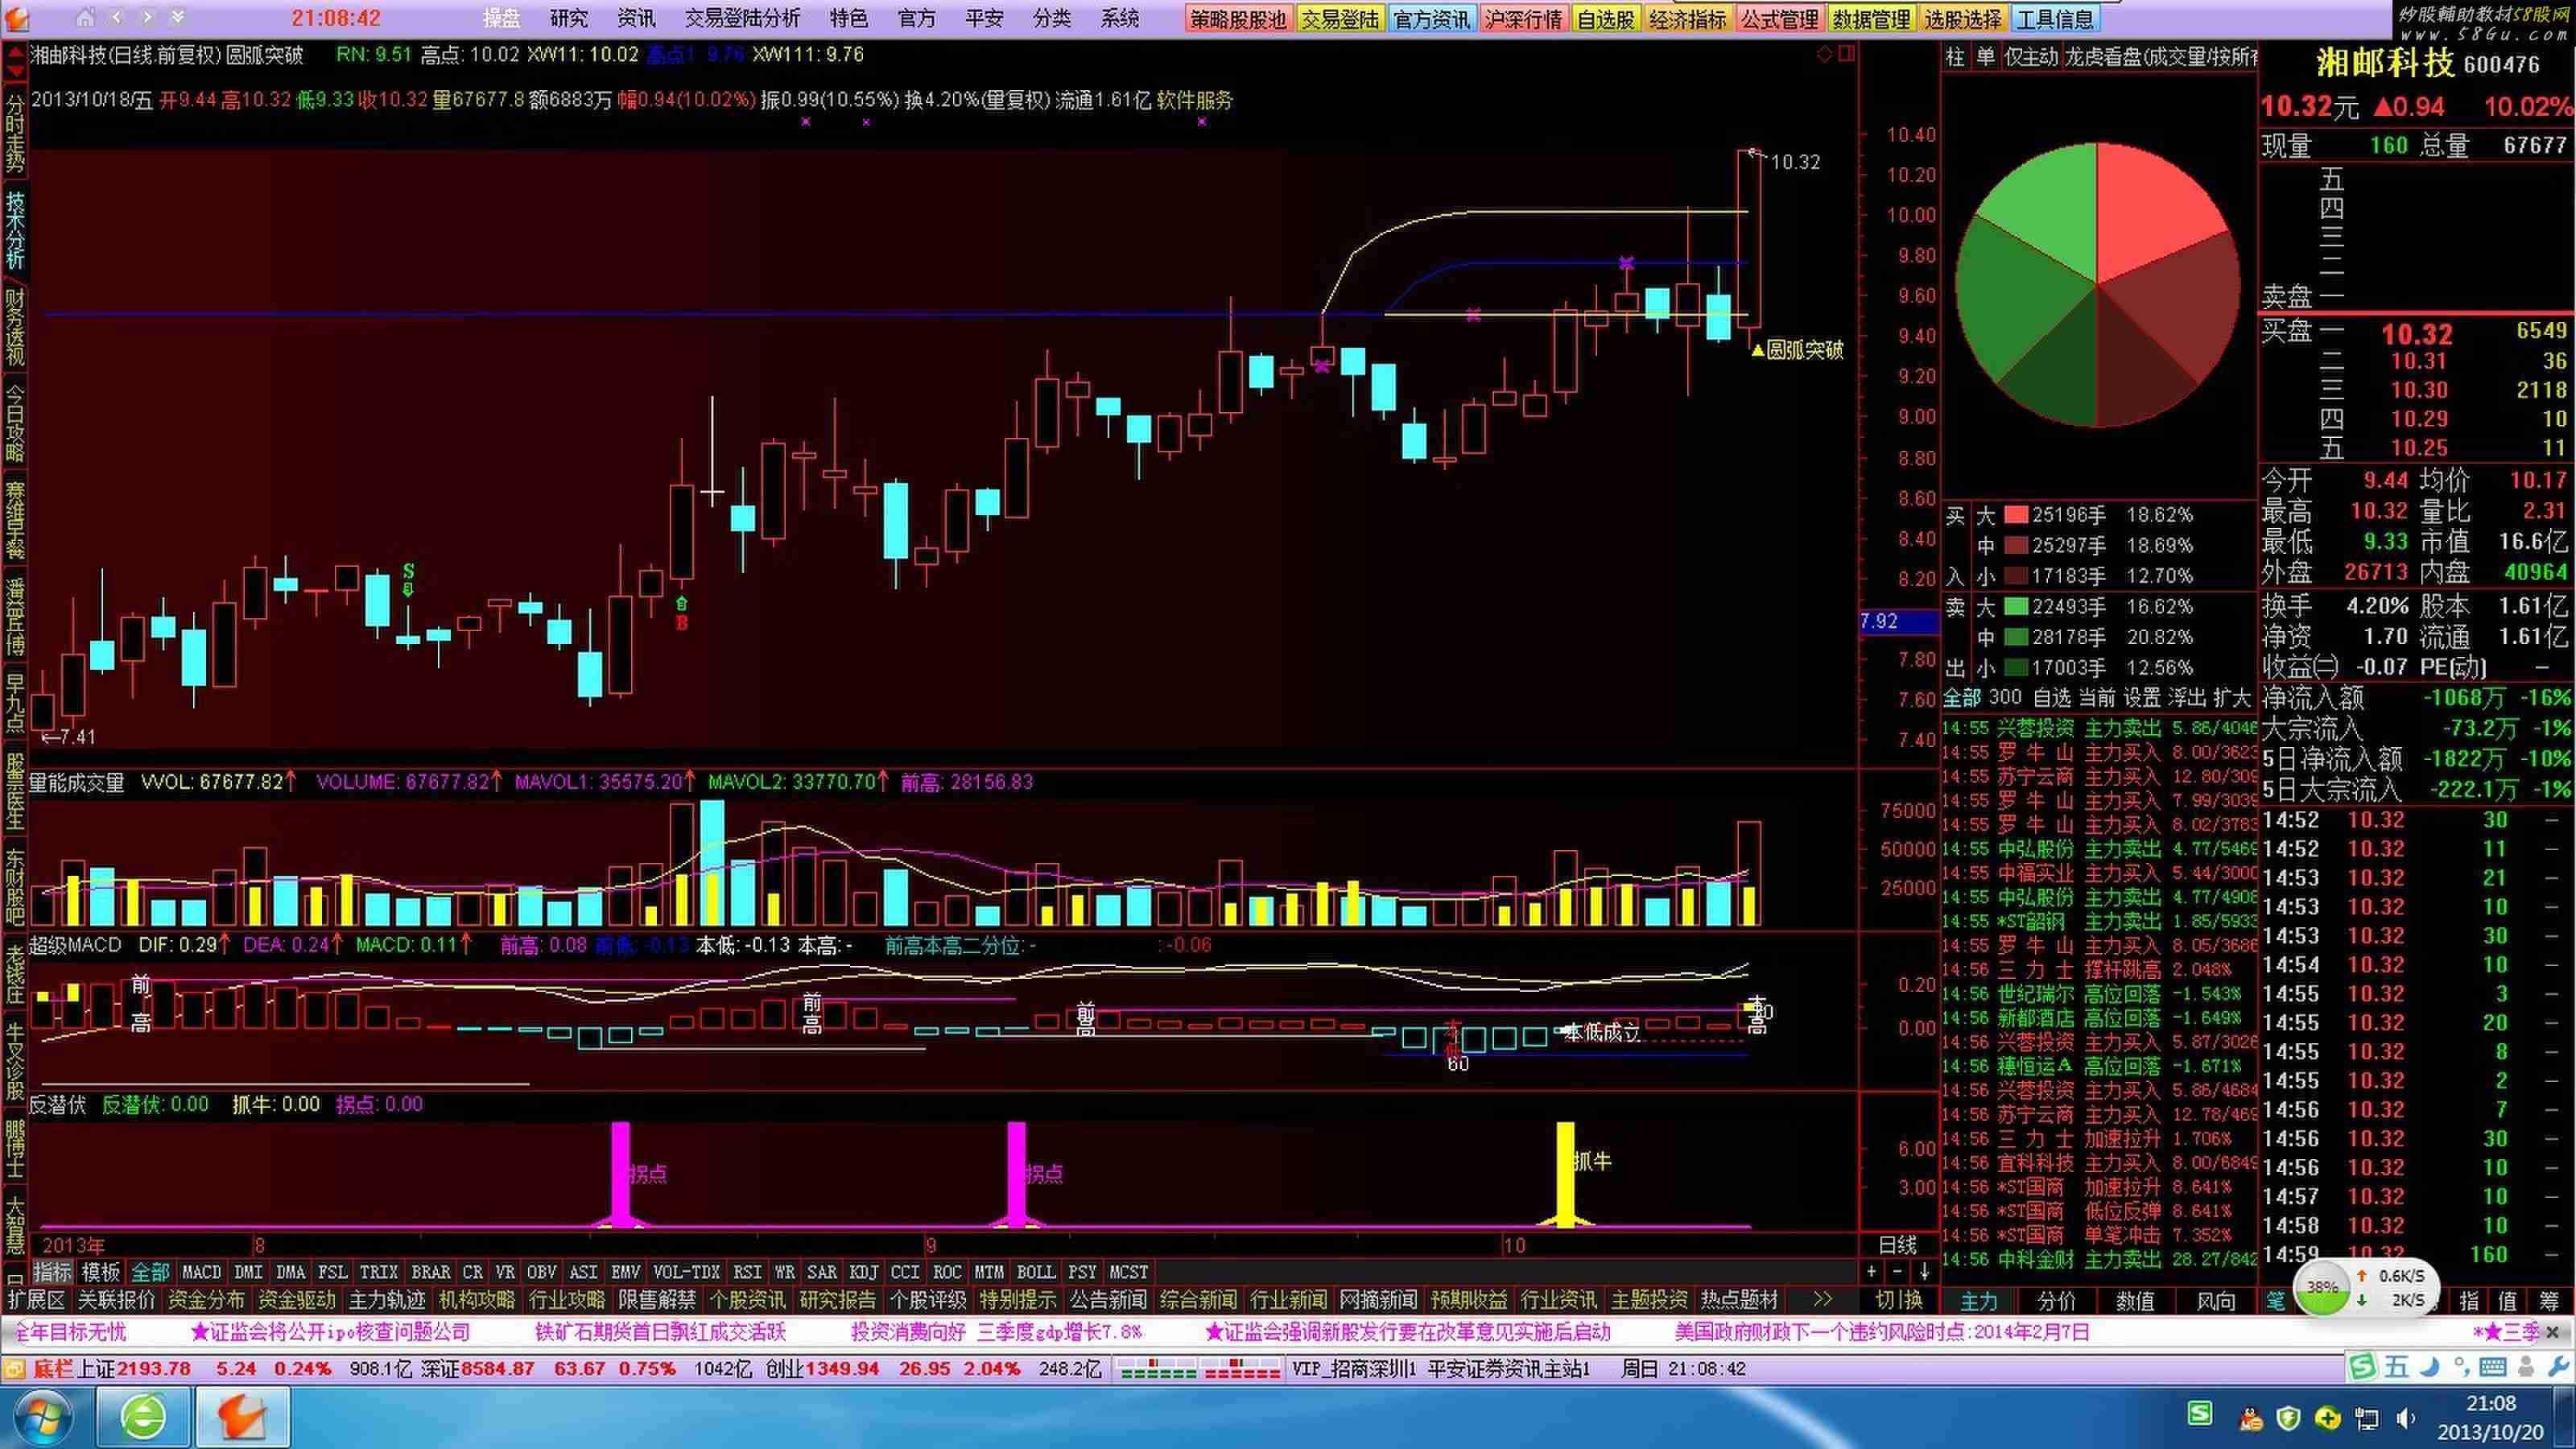The height and width of the screenshot is (1449, 2576).
Task: Click the green S tray icon in taskbar
Action: (2201, 1413)
